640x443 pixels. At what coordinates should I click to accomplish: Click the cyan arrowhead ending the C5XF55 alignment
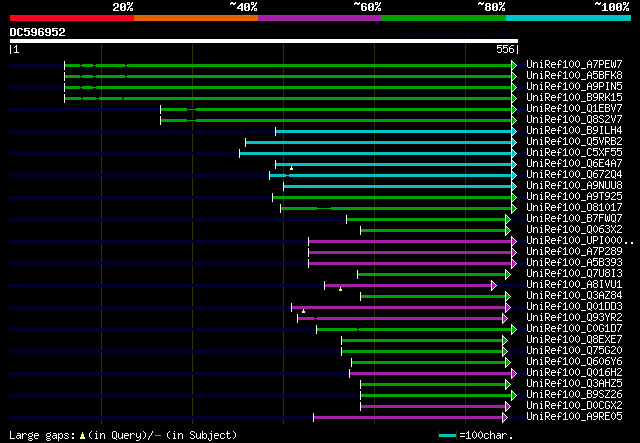(514, 153)
